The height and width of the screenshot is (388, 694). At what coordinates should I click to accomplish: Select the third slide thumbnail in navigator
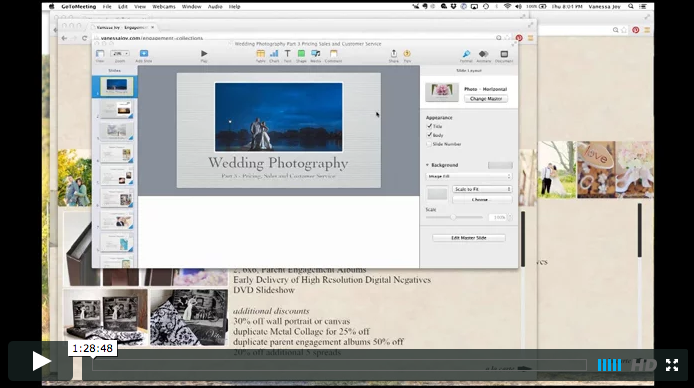[x=116, y=131]
